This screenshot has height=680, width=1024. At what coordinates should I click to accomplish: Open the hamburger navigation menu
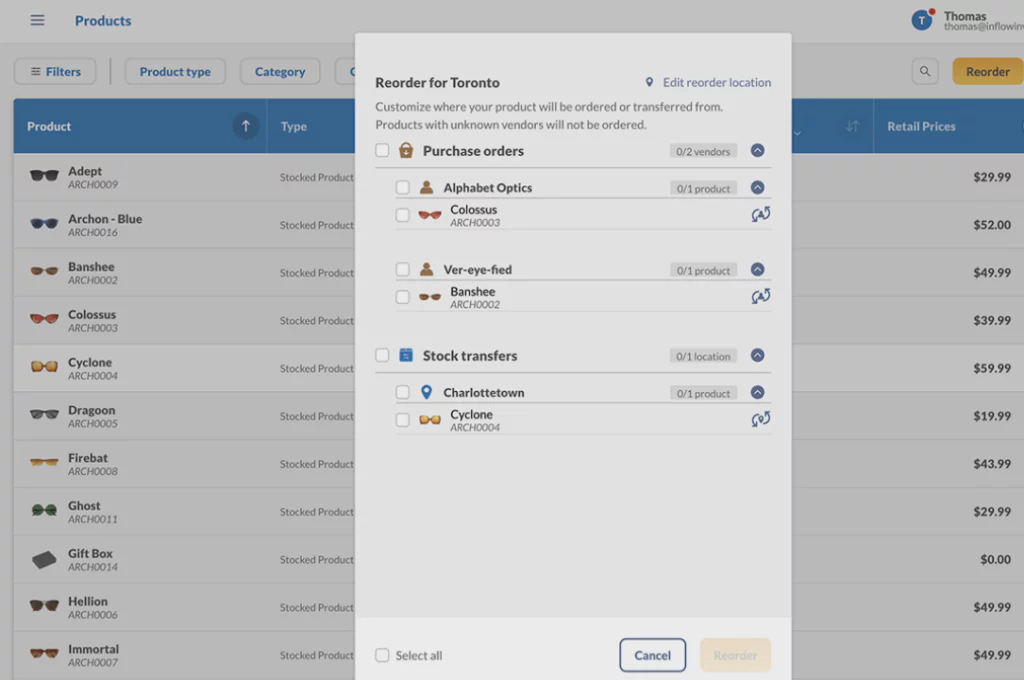pyautogui.click(x=37, y=21)
